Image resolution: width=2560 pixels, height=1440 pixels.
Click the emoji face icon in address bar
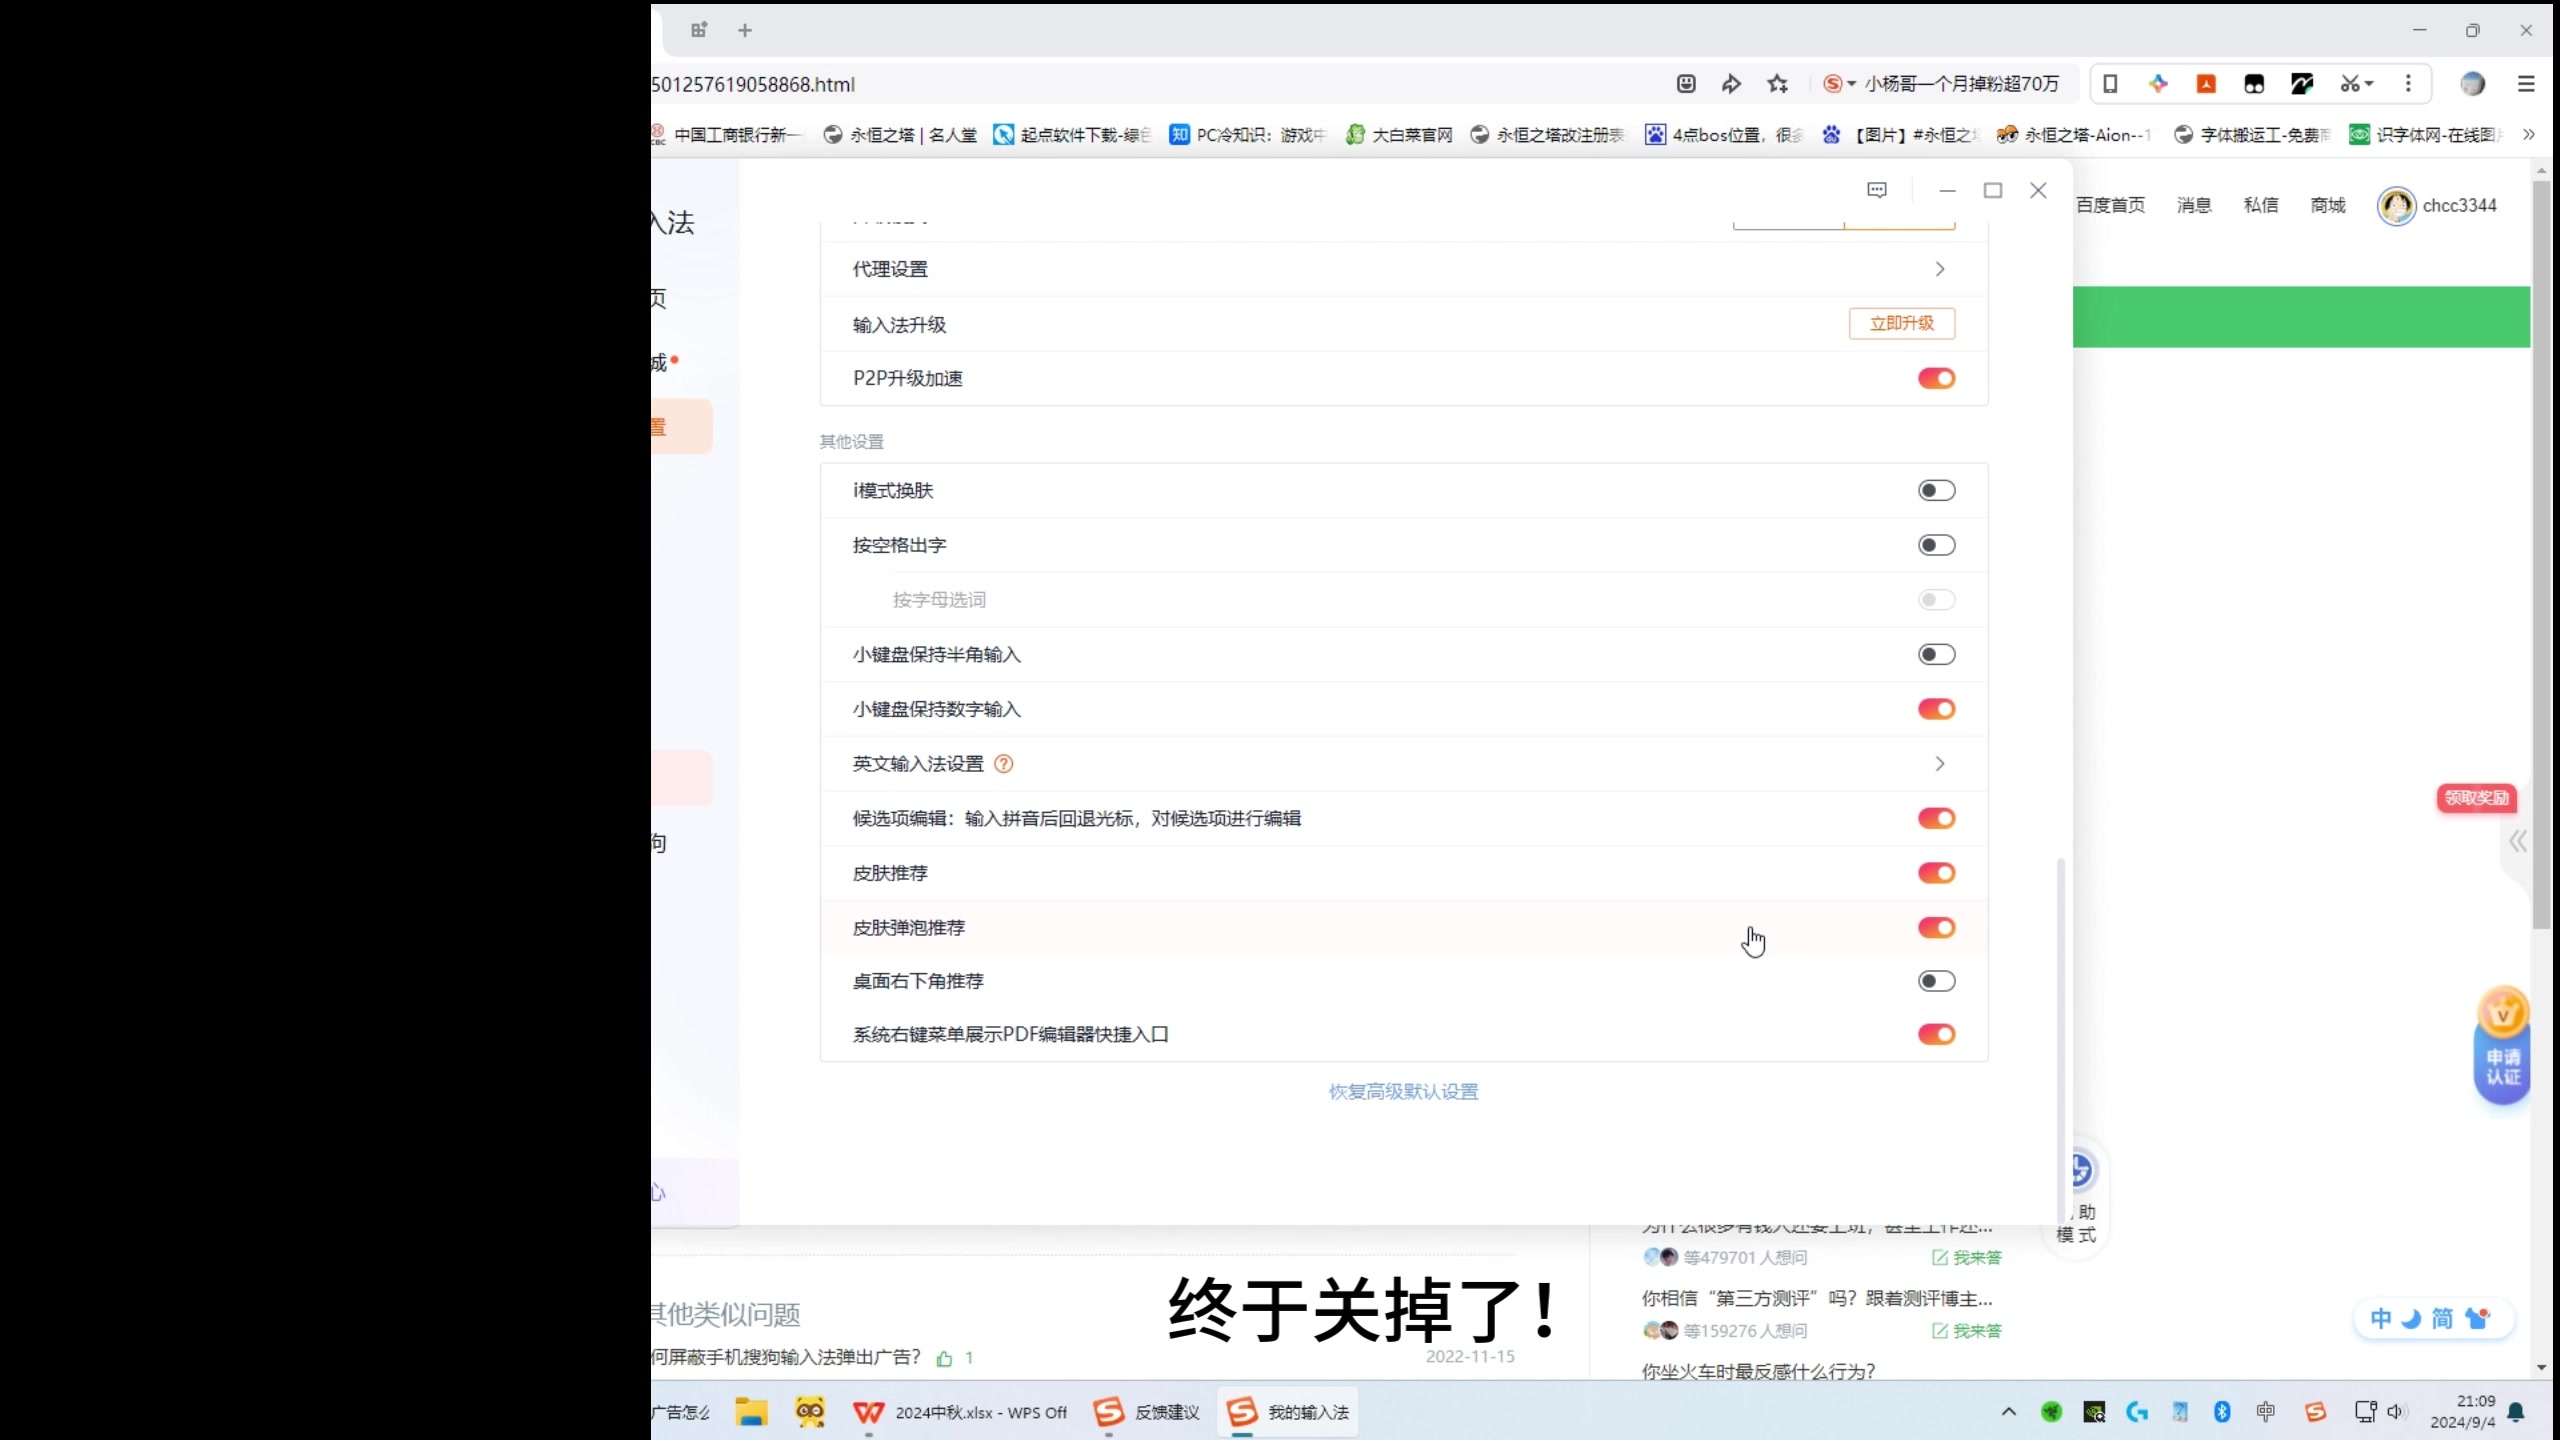pos(1686,84)
